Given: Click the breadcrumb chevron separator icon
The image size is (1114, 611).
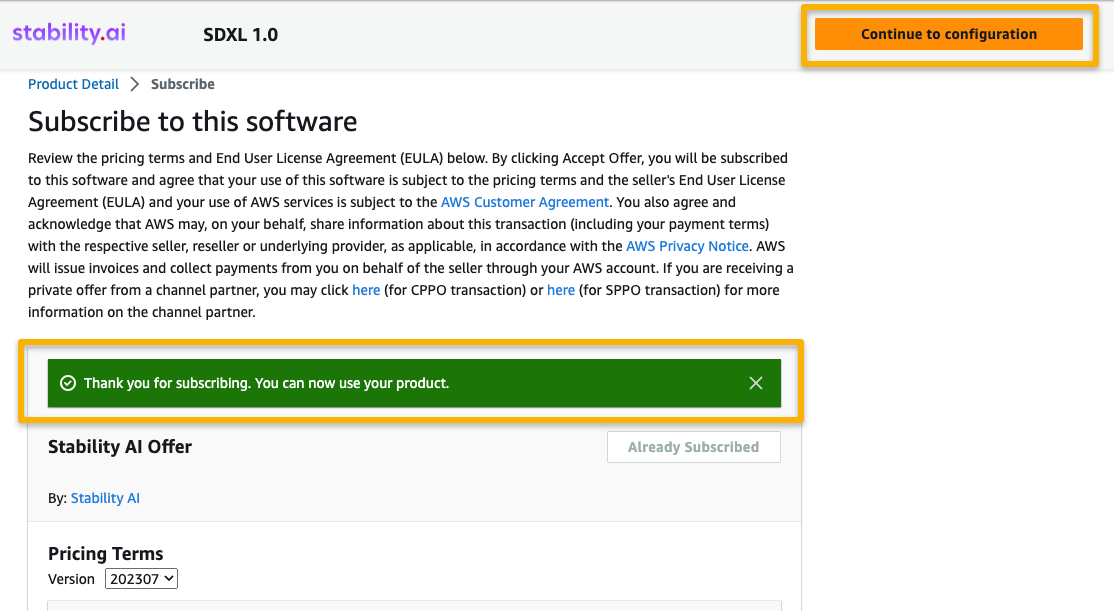Looking at the screenshot, I should [x=135, y=84].
